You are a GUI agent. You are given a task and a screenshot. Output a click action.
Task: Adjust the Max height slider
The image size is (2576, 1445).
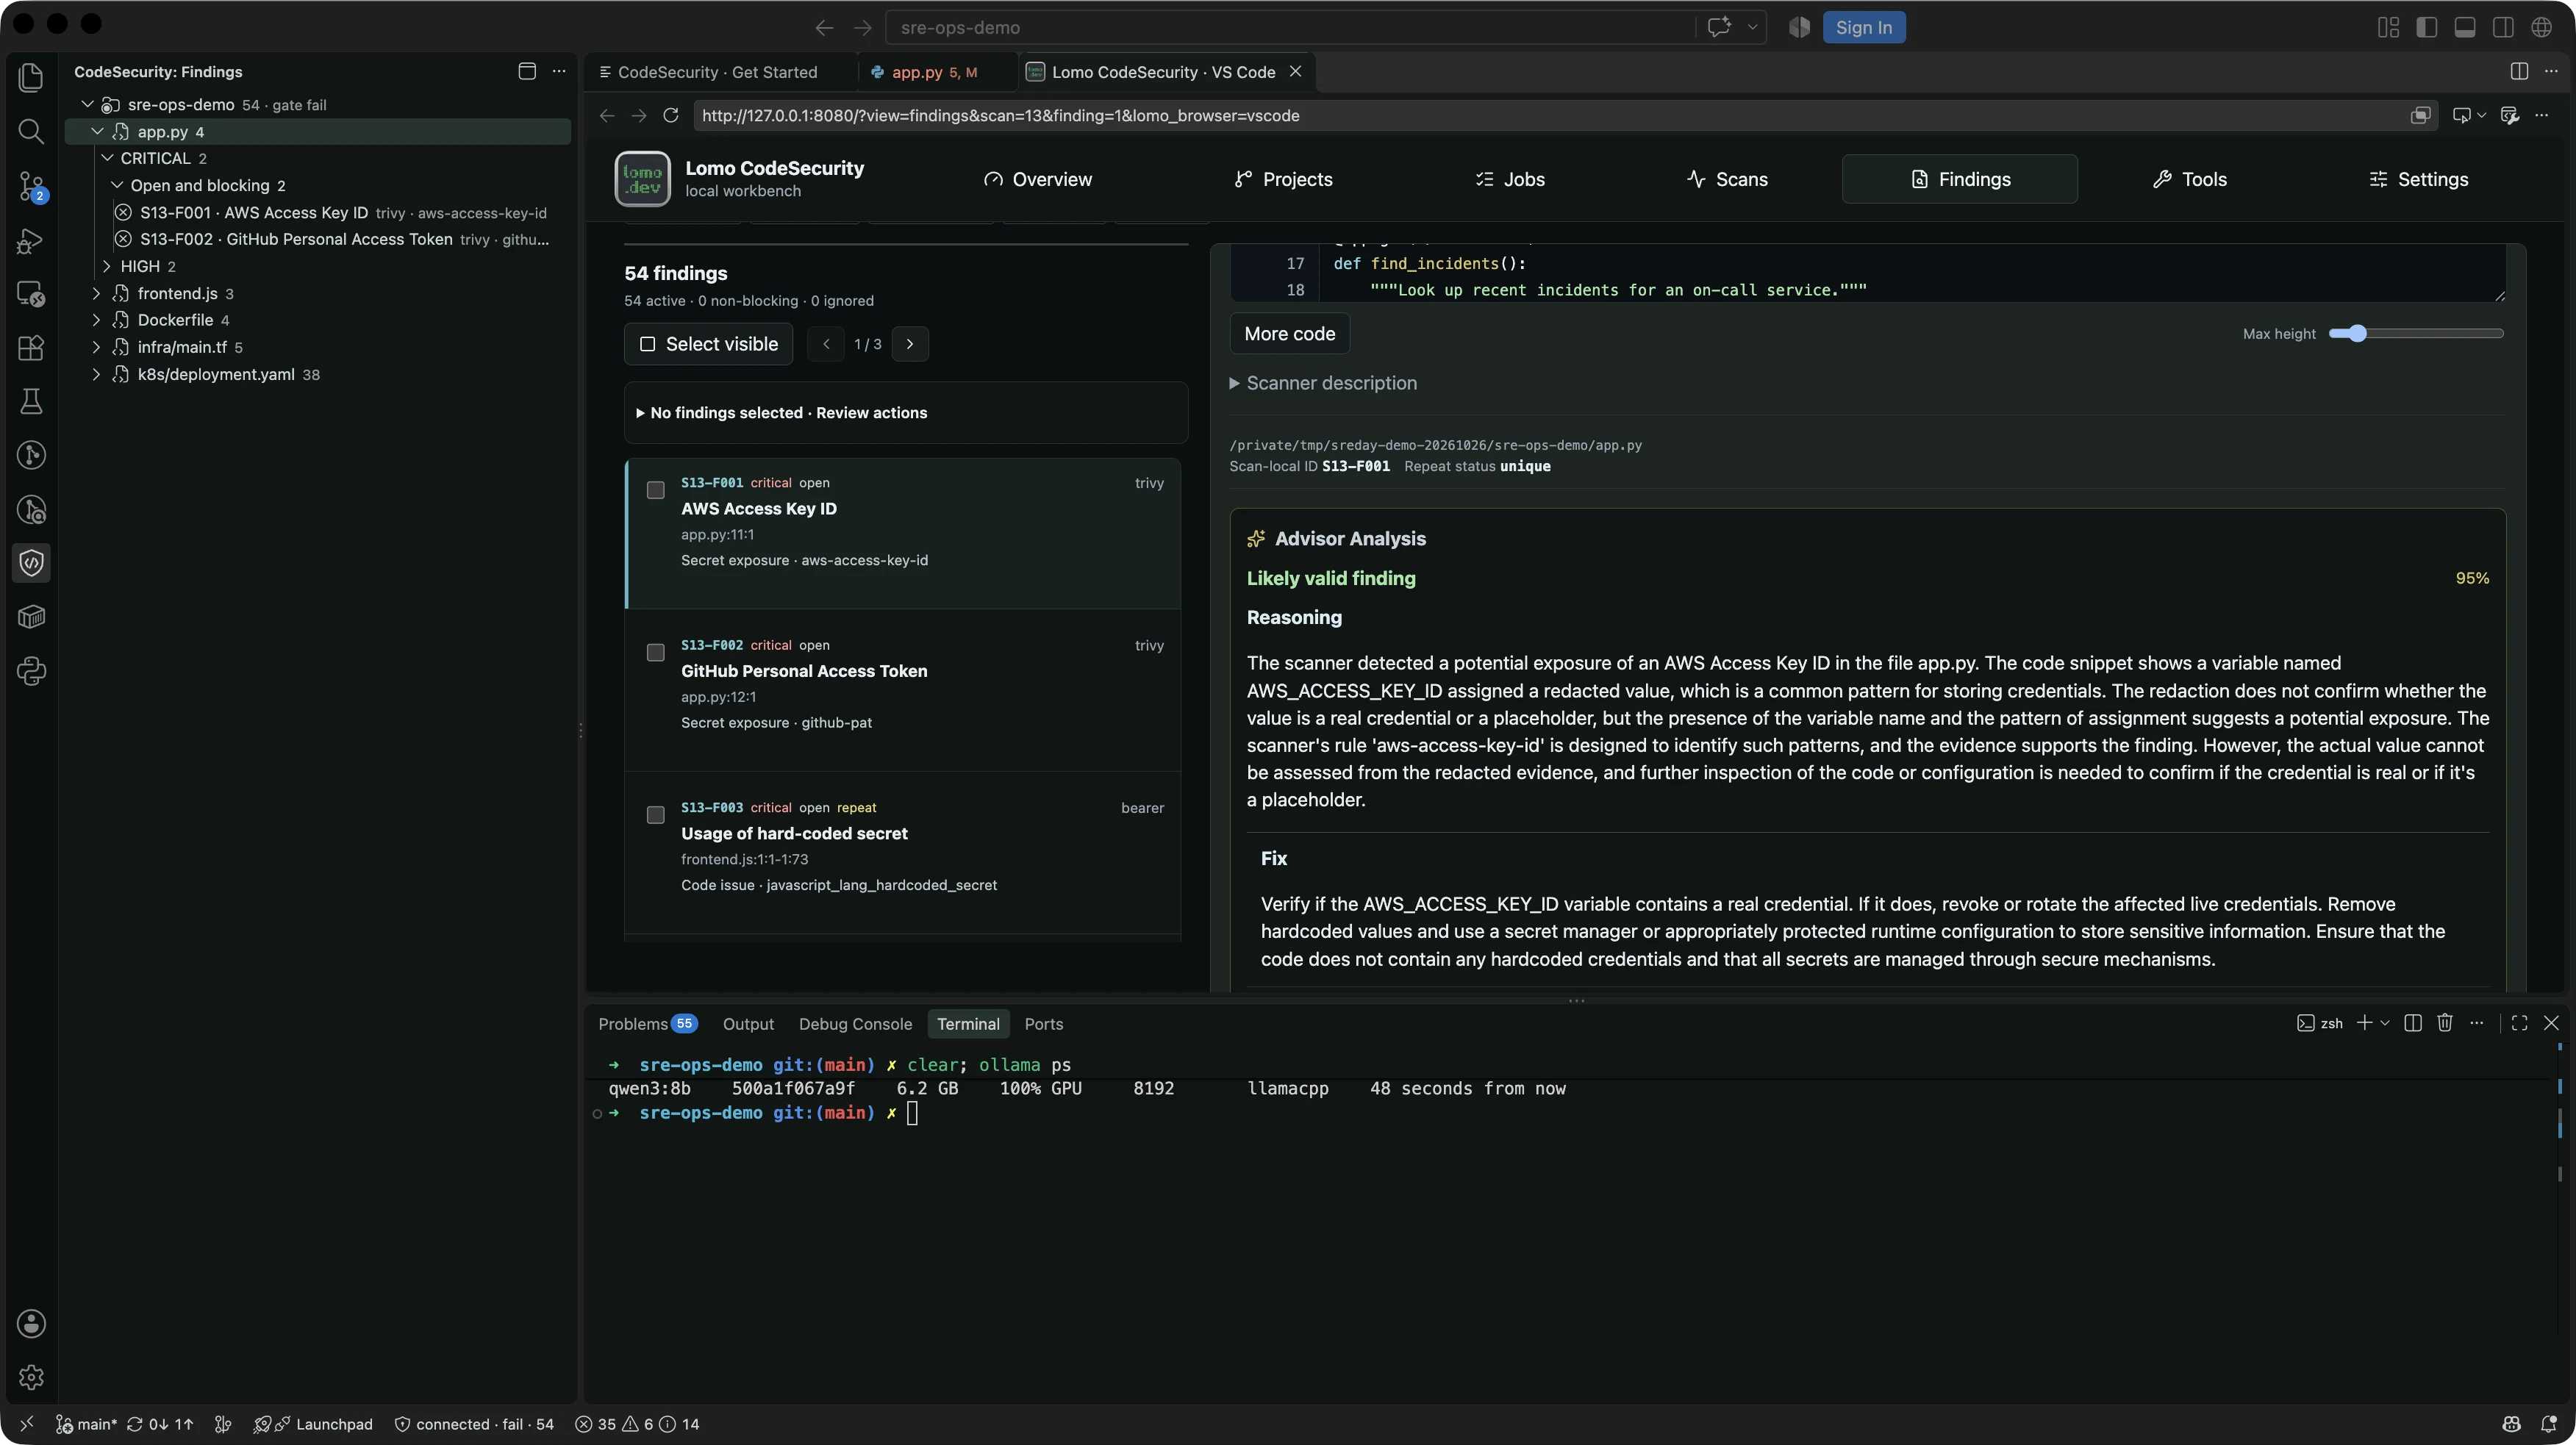point(2416,333)
